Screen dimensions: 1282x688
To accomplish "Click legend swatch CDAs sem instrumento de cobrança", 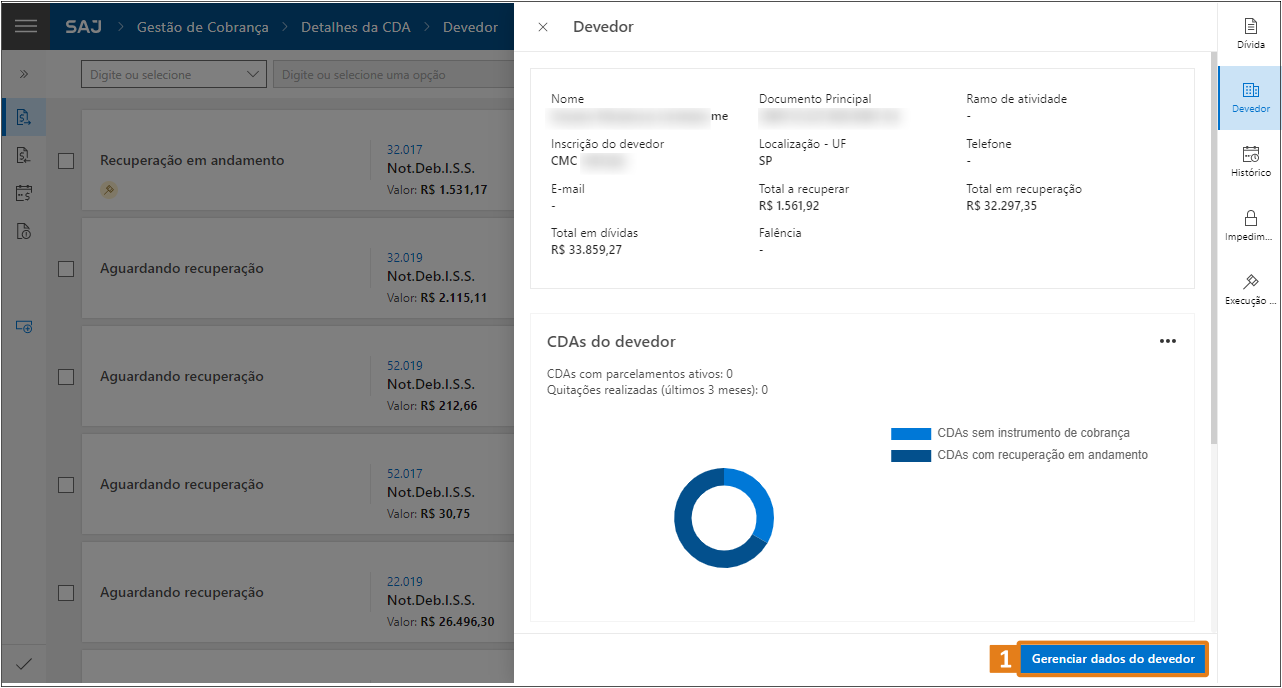I will pyautogui.click(x=911, y=434).
